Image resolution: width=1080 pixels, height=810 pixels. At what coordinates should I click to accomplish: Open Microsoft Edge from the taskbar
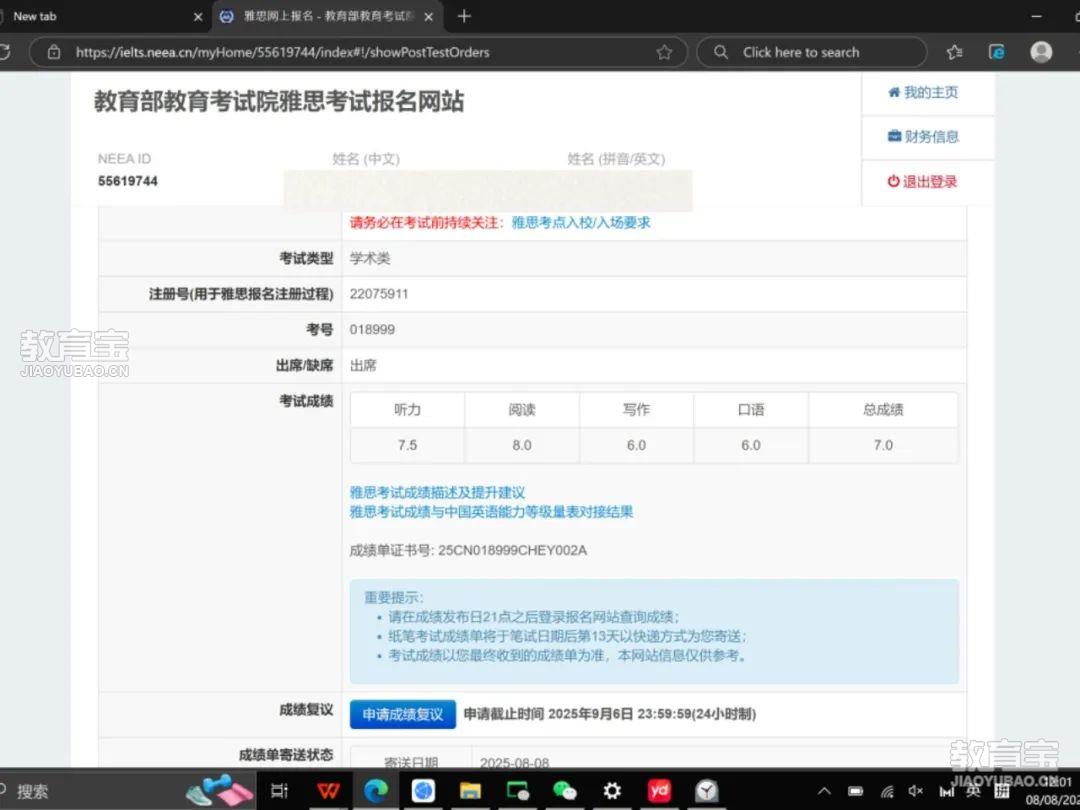point(376,790)
